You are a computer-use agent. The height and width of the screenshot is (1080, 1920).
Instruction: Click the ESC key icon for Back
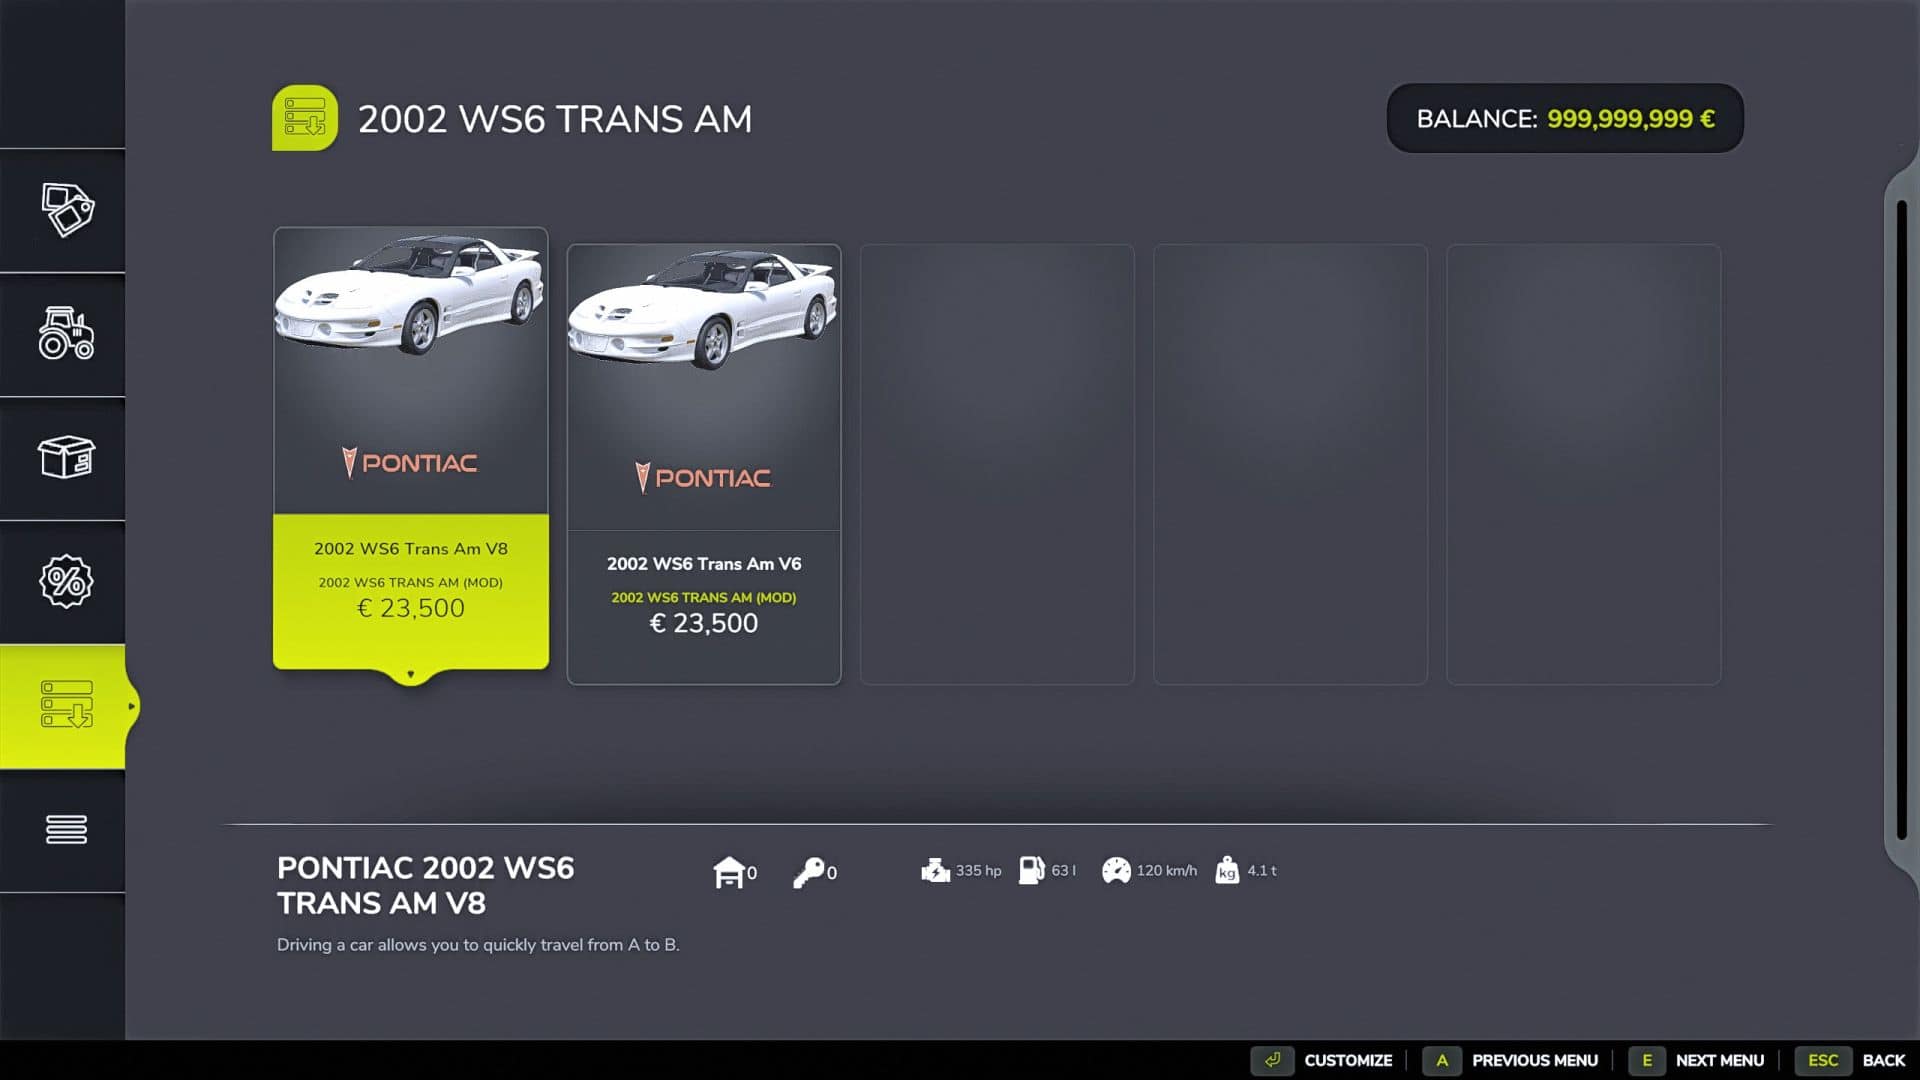(1823, 1060)
